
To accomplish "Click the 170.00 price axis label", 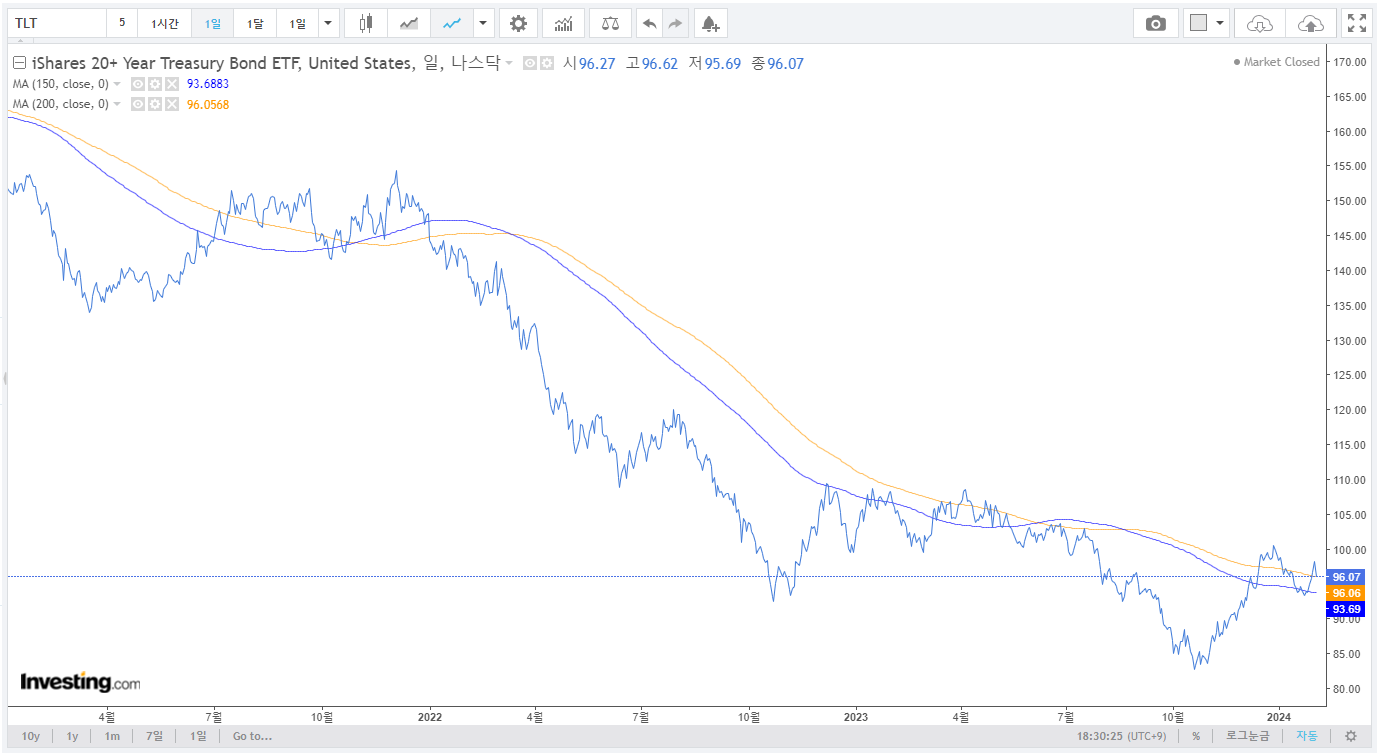I will pyautogui.click(x=1350, y=62).
